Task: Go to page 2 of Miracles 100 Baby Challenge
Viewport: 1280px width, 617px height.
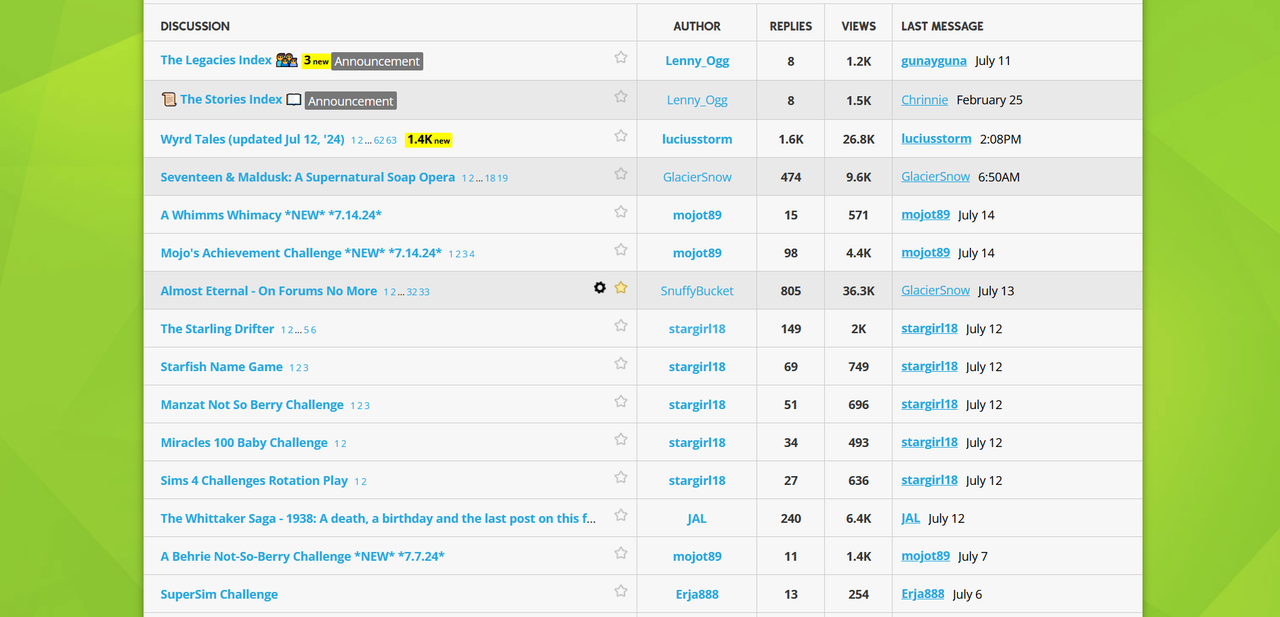Action: point(343,445)
